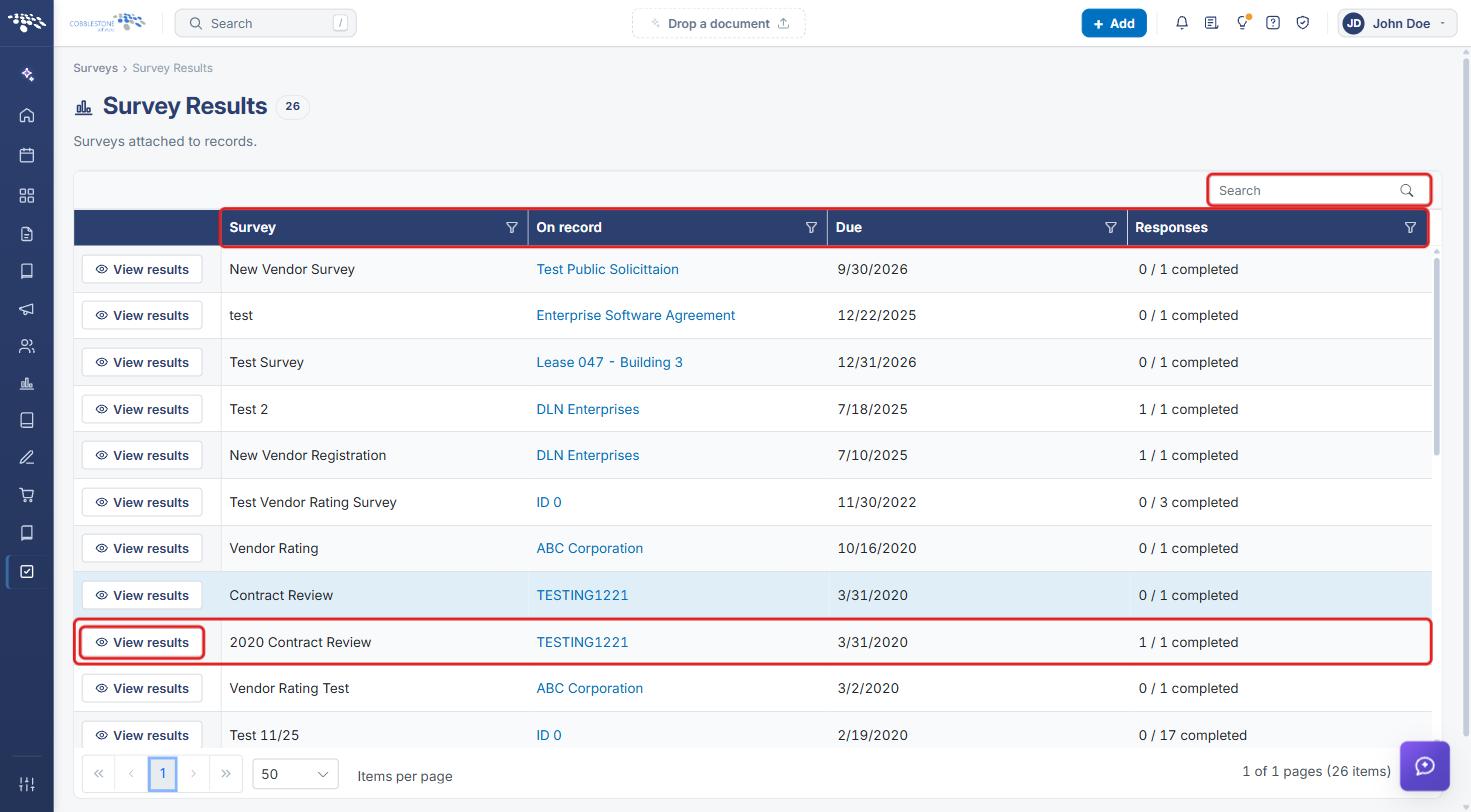Open the surveys checkbox icon in sidebar
1471x812 pixels.
pyautogui.click(x=27, y=571)
